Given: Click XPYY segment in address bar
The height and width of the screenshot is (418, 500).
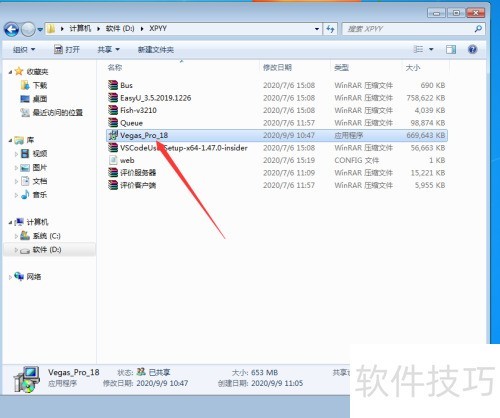Looking at the screenshot, I should click(158, 29).
